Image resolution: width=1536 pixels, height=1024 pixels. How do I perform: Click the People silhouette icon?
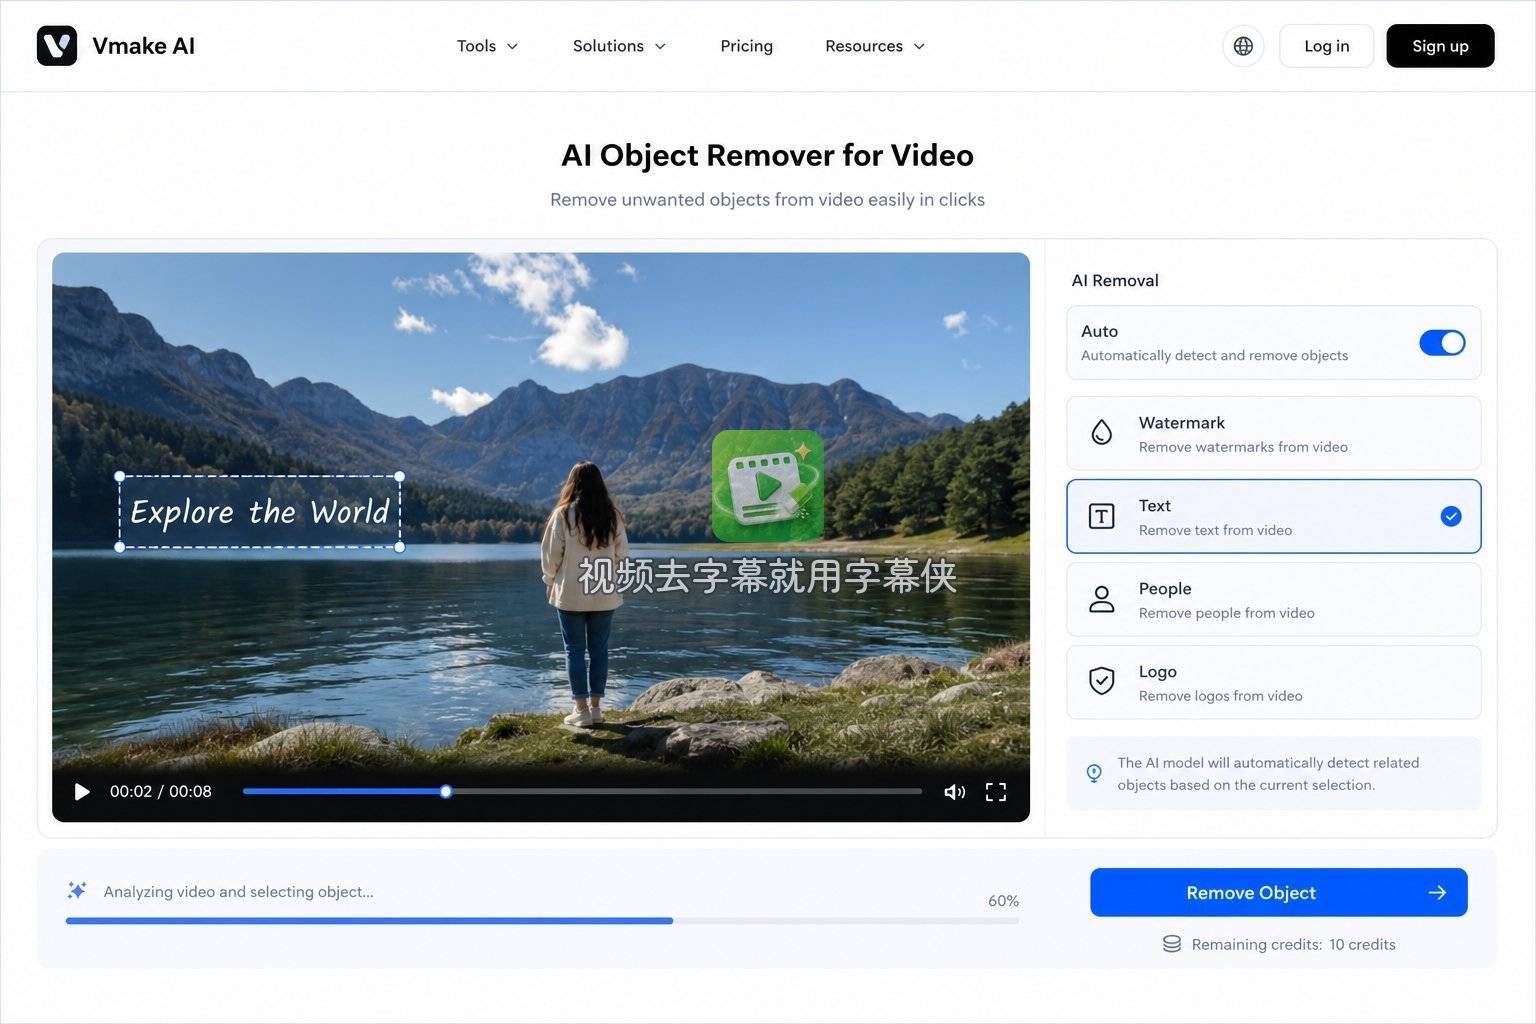coord(1101,599)
